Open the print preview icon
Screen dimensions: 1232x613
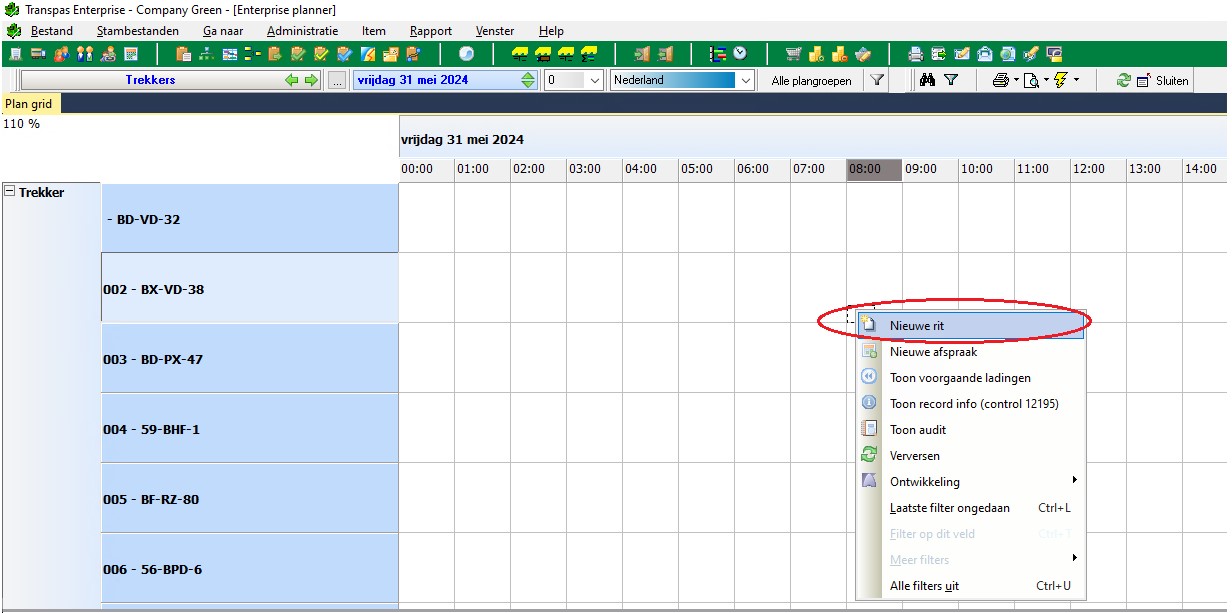(1031, 80)
